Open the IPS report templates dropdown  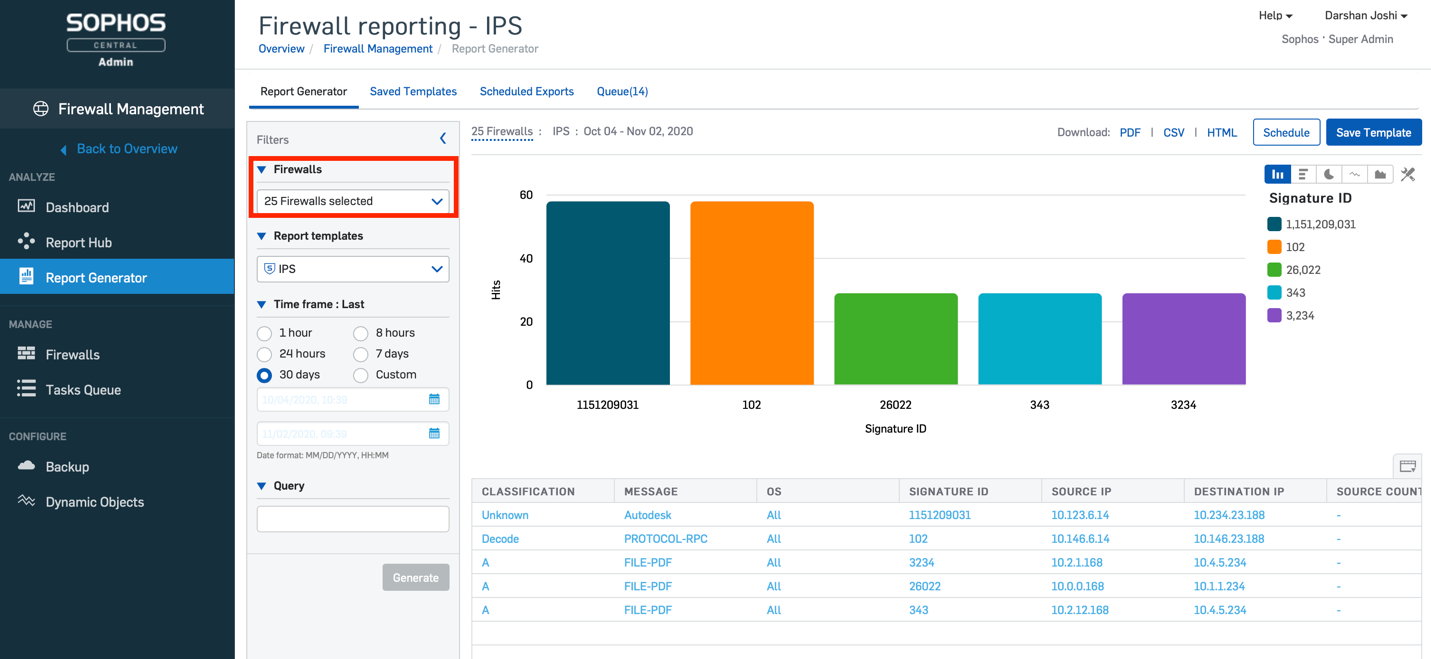click(353, 269)
